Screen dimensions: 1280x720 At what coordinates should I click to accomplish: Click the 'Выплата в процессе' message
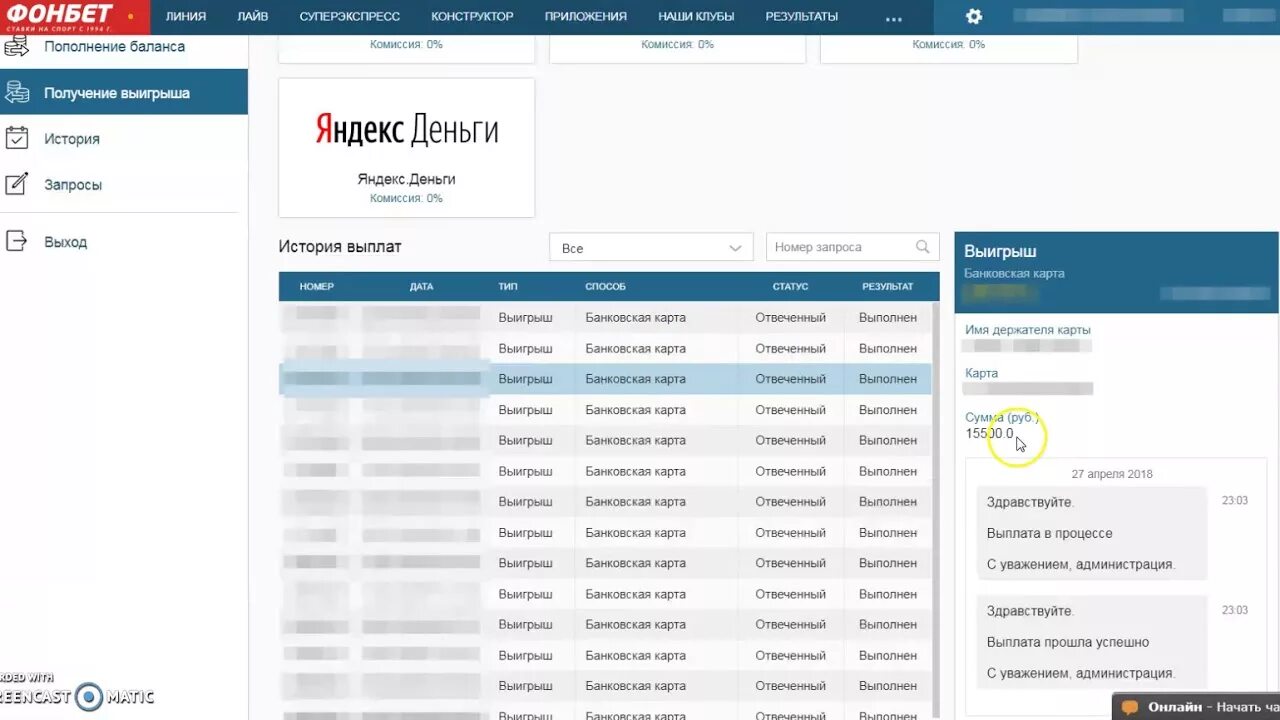[x=1049, y=533]
